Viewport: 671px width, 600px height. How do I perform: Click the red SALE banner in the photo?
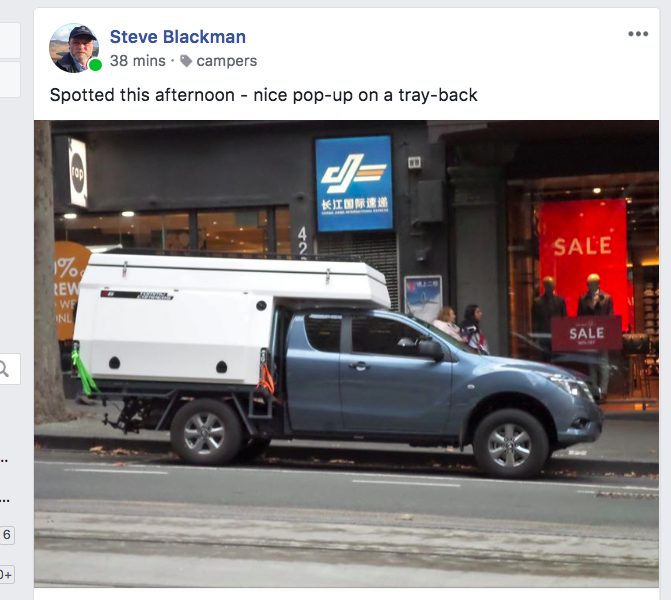pos(583,260)
